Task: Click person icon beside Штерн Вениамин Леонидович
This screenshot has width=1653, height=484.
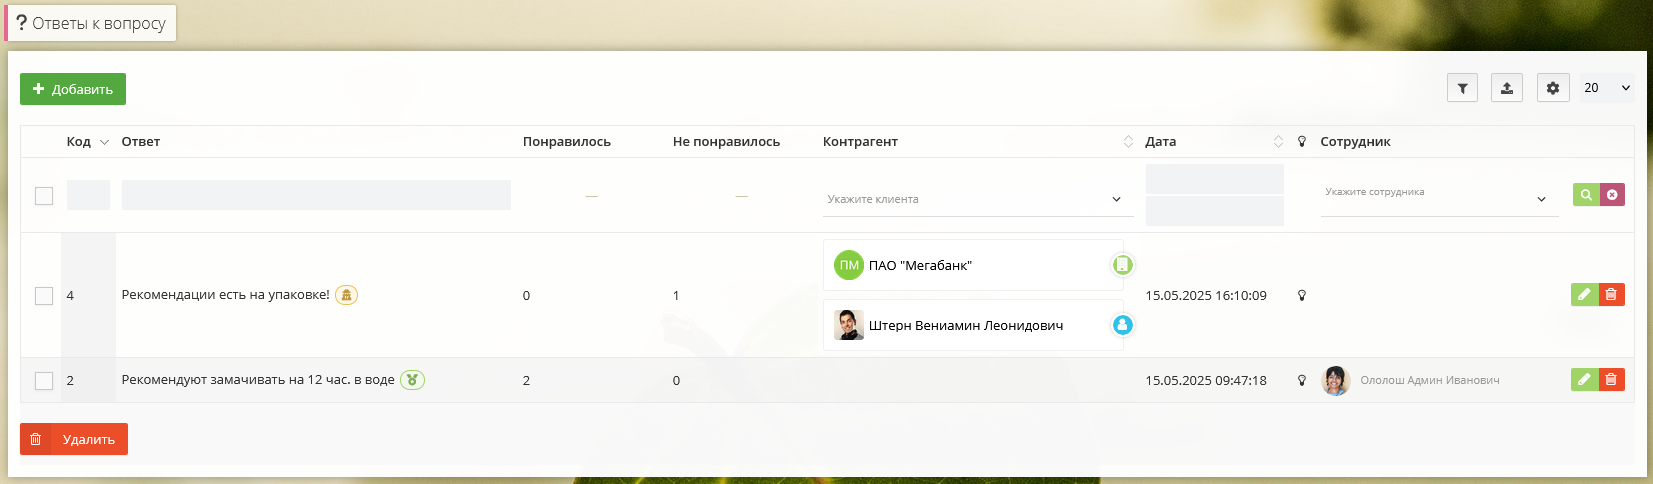Action: (x=1122, y=325)
